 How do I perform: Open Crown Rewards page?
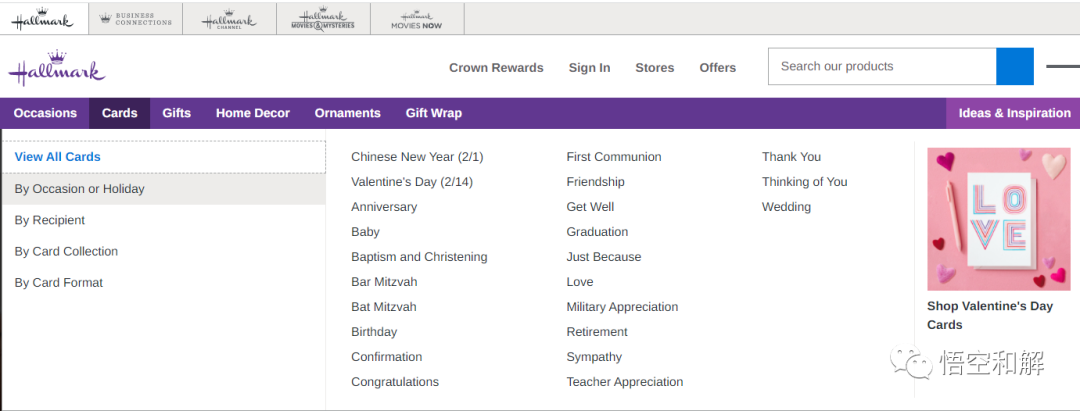coord(496,68)
